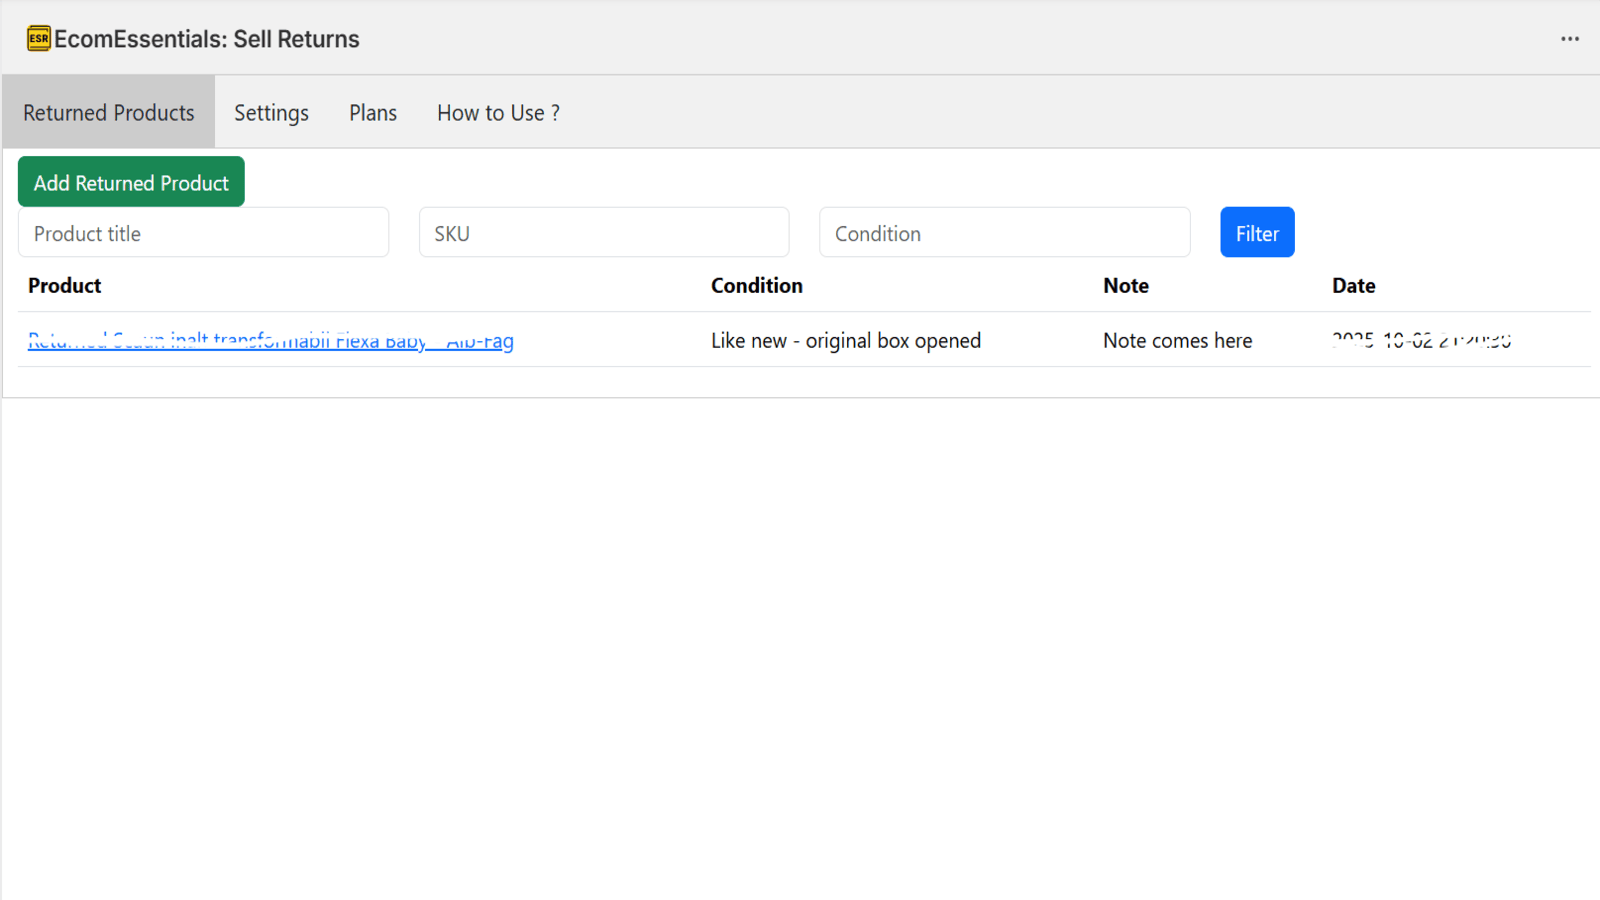Click the 'Note comes here' cell

[x=1178, y=341]
